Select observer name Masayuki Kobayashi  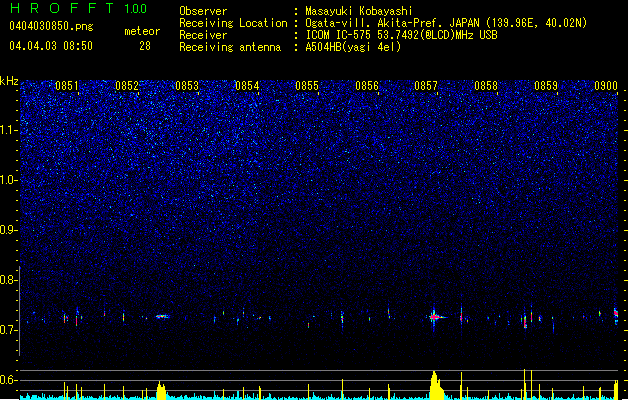click(x=359, y=11)
